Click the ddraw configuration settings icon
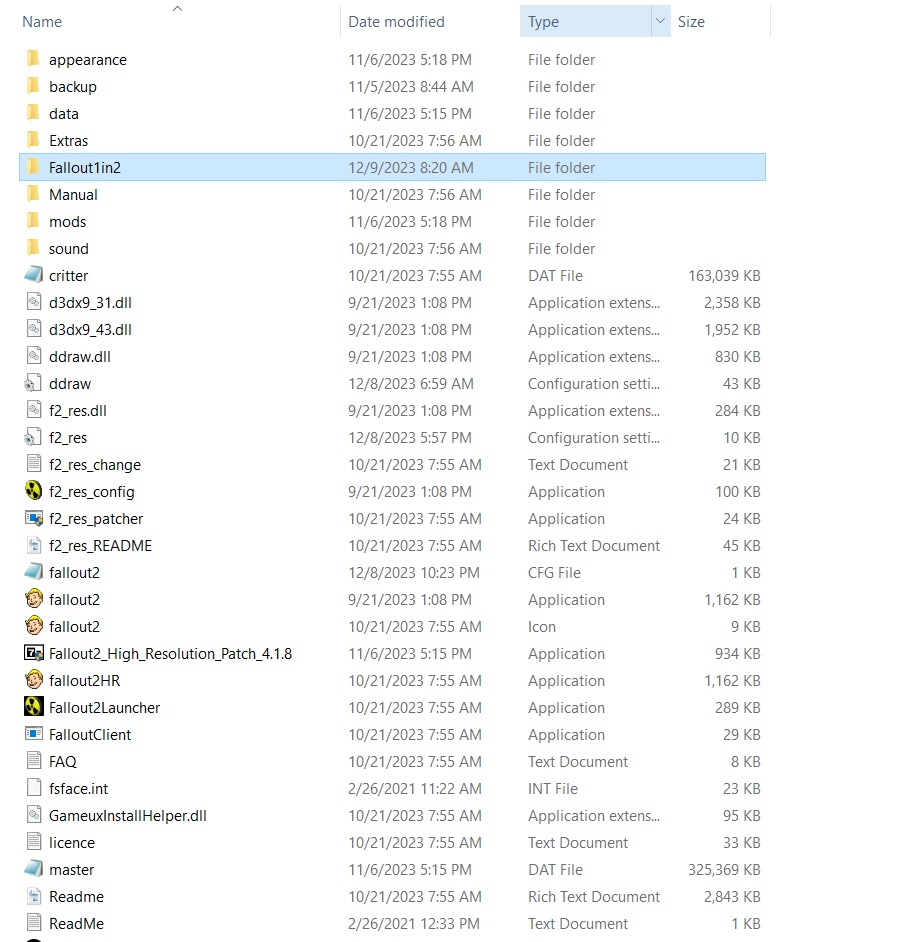This screenshot has width=897, height=942. click(x=33, y=383)
